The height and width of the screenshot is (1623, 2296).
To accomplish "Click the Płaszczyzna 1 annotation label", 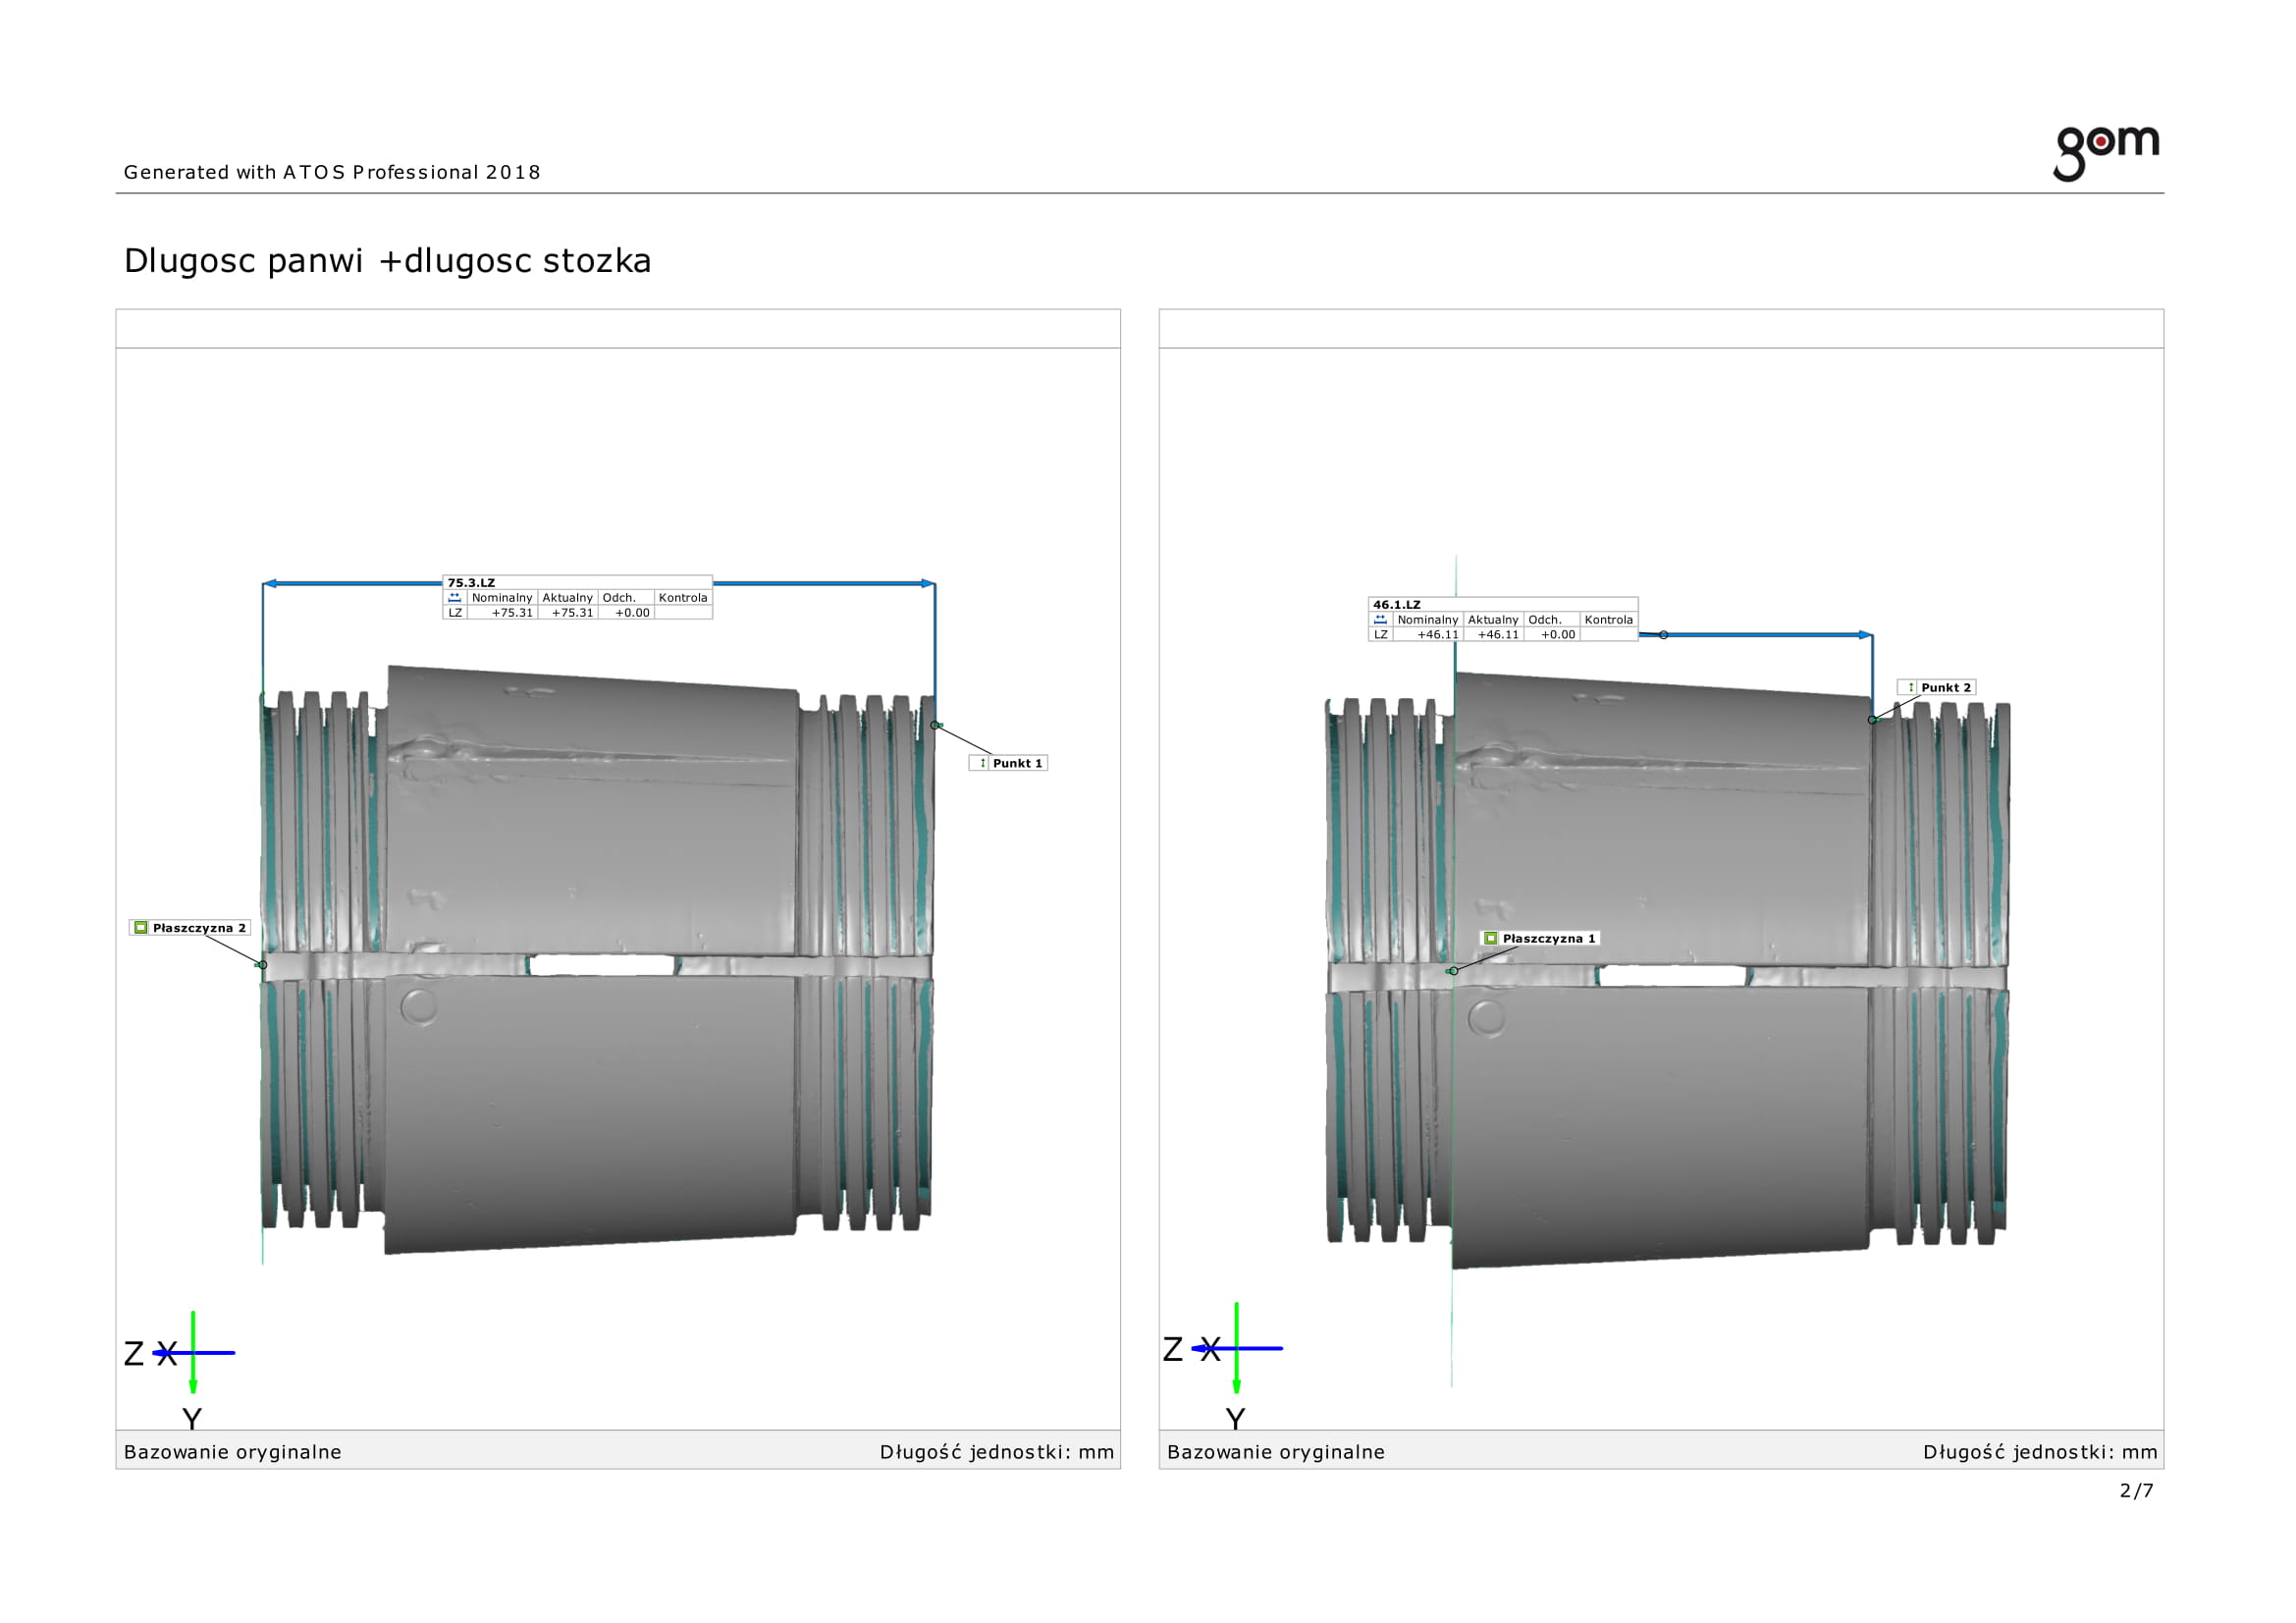I will pyautogui.click(x=1540, y=938).
